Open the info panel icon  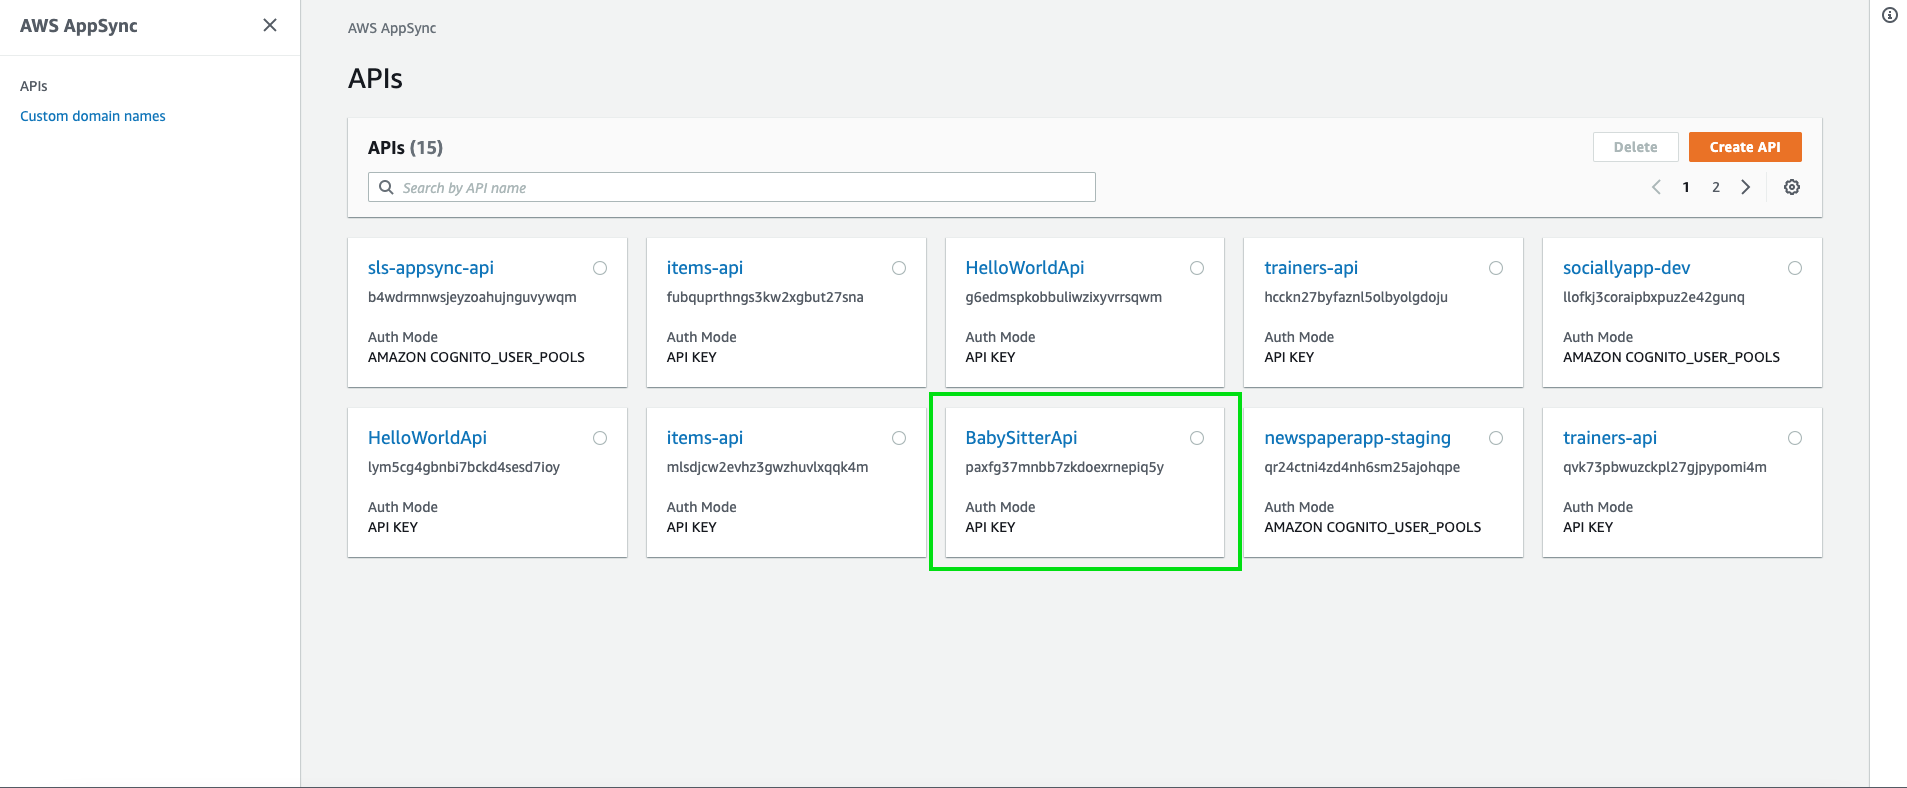[1890, 15]
